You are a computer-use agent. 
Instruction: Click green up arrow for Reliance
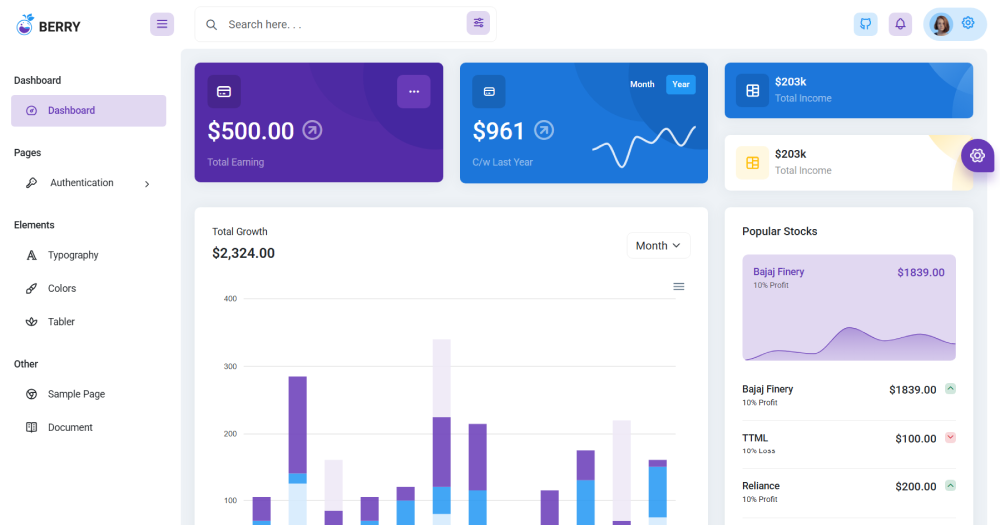click(x=950, y=485)
